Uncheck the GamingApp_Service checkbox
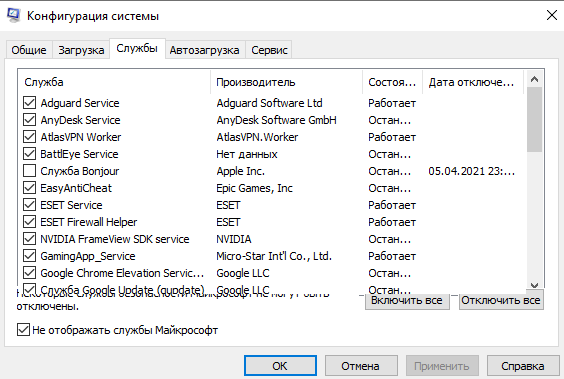The image size is (564, 379). 29,256
